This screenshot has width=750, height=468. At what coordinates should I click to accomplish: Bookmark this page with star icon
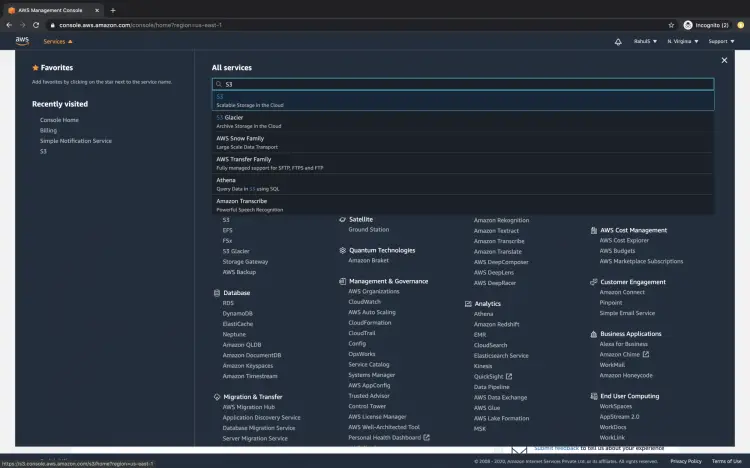tap(671, 24)
